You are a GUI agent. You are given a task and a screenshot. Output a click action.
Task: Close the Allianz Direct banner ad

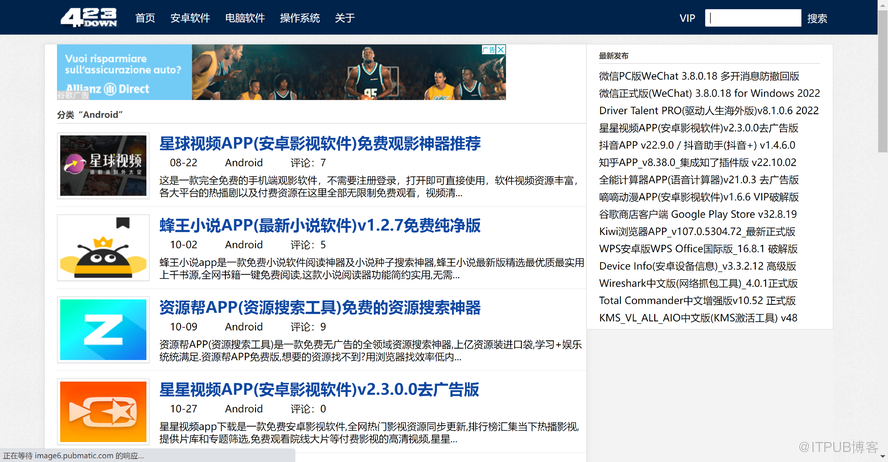tap(501, 50)
